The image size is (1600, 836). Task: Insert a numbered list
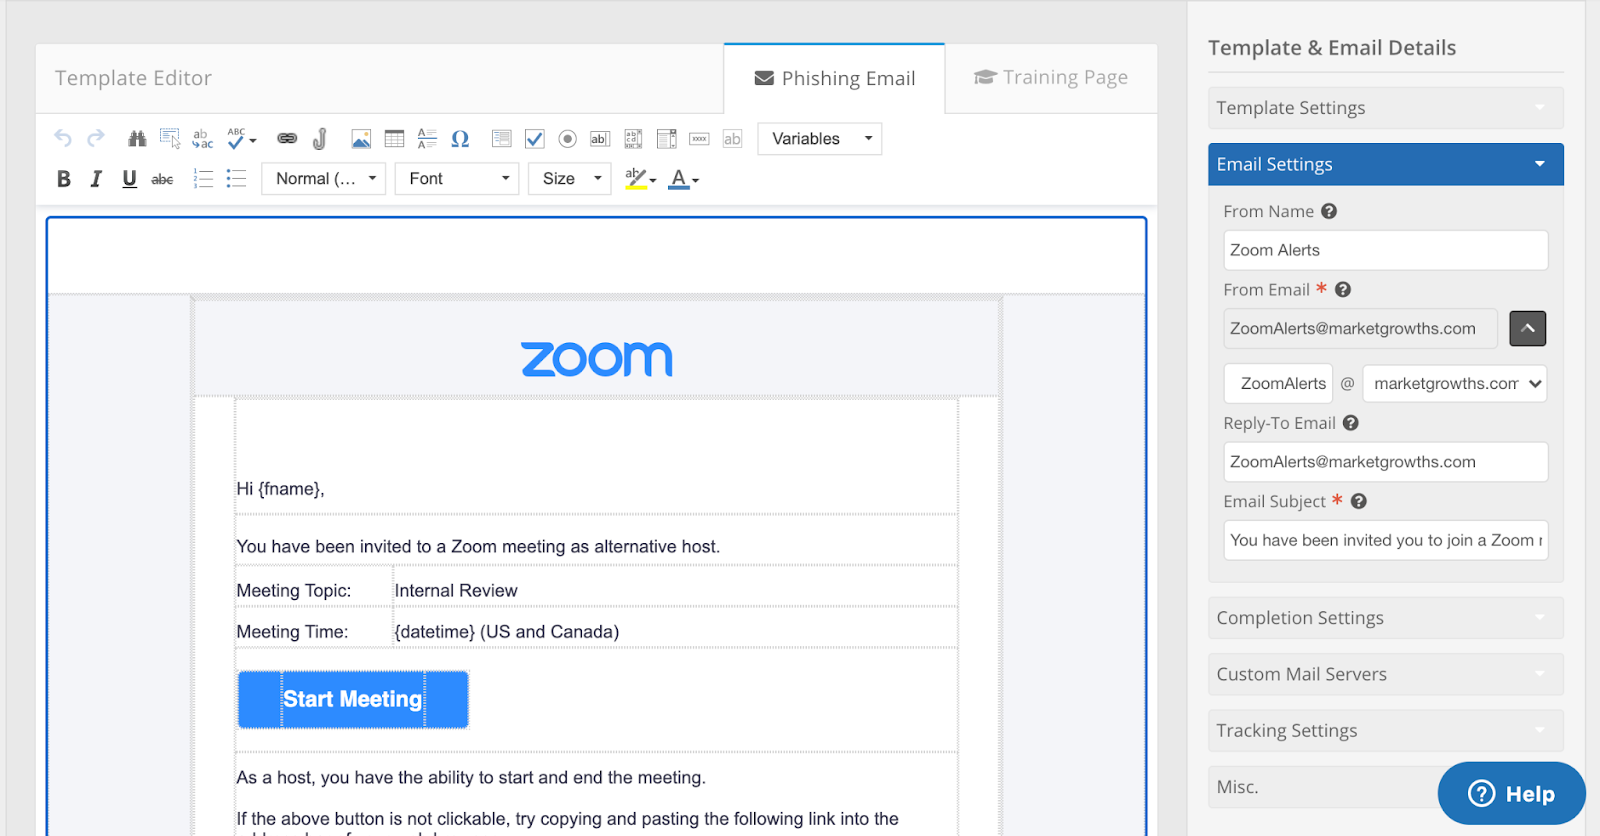pyautogui.click(x=203, y=179)
